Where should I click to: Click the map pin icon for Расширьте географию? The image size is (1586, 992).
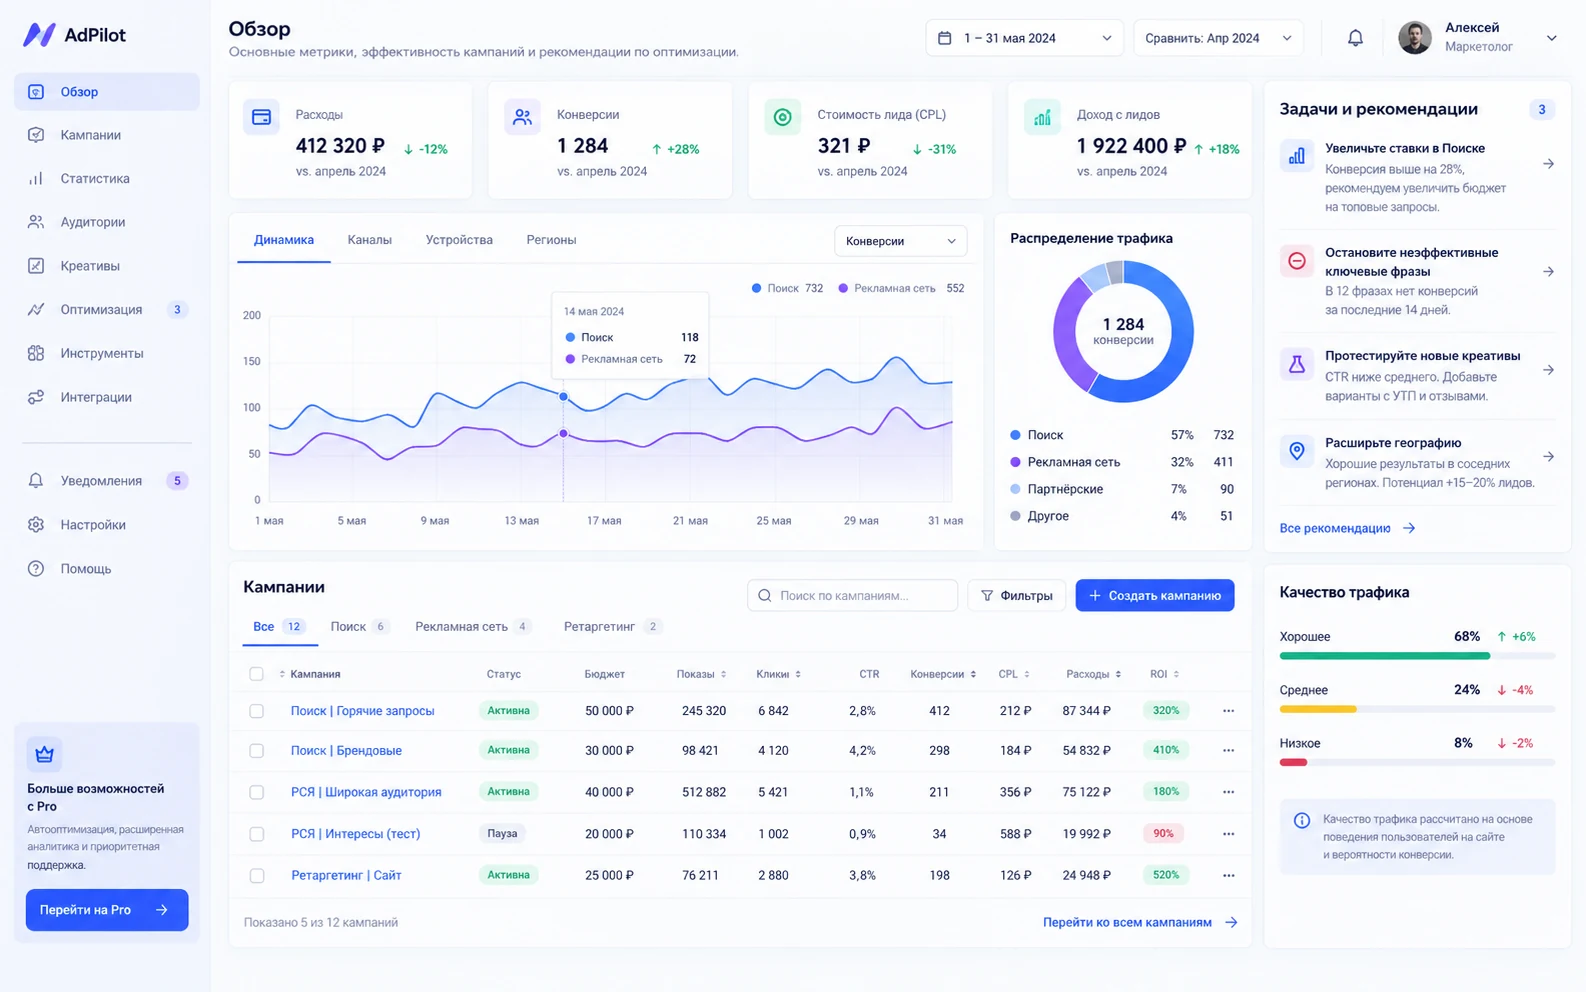[x=1297, y=451]
